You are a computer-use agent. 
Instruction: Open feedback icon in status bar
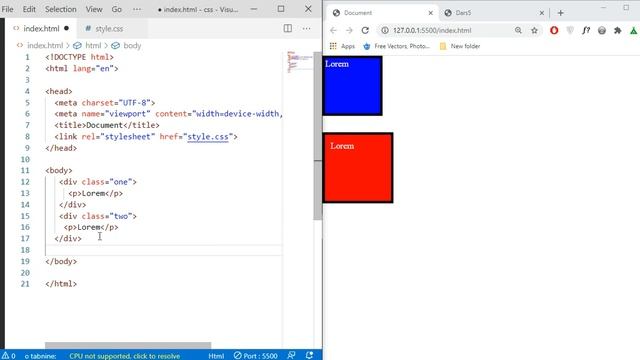tap(291, 356)
